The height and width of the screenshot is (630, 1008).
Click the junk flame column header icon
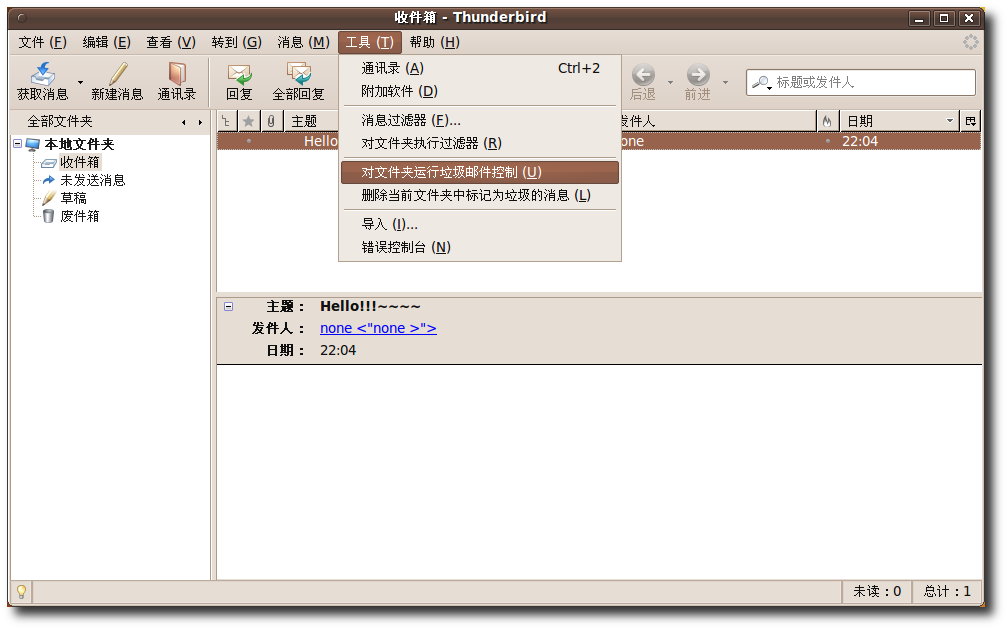[827, 121]
